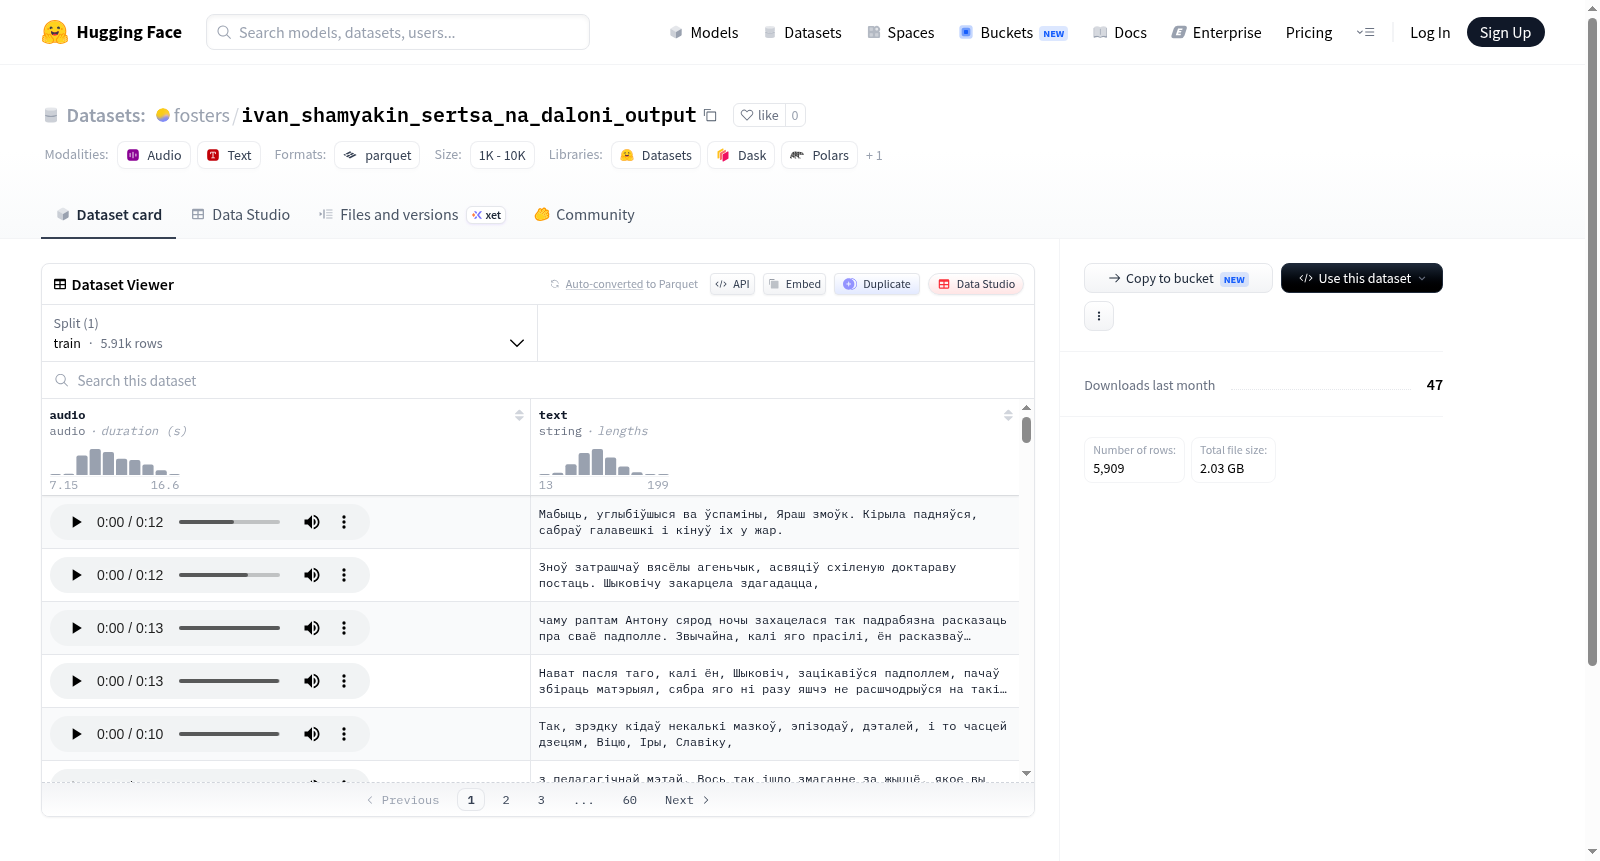Click Next page in pagination
The image size is (1600, 861).
[687, 800]
